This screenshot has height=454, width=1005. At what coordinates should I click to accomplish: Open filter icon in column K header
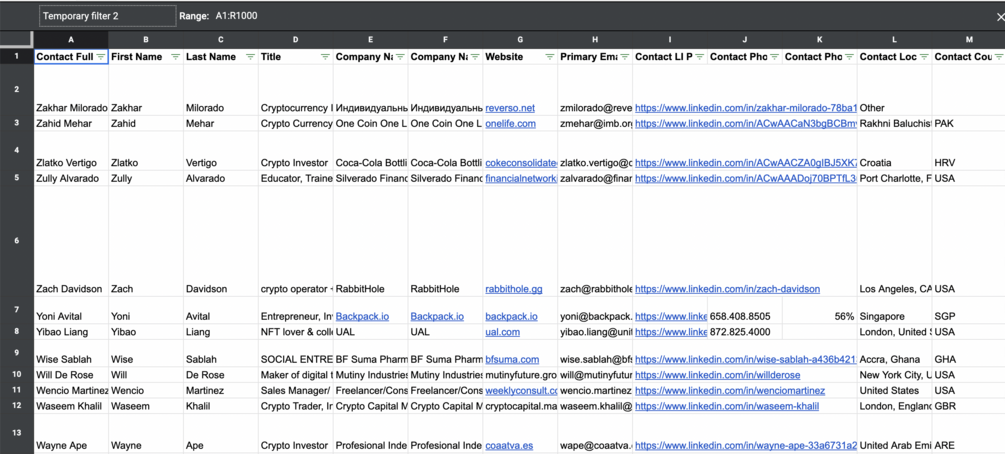849,57
